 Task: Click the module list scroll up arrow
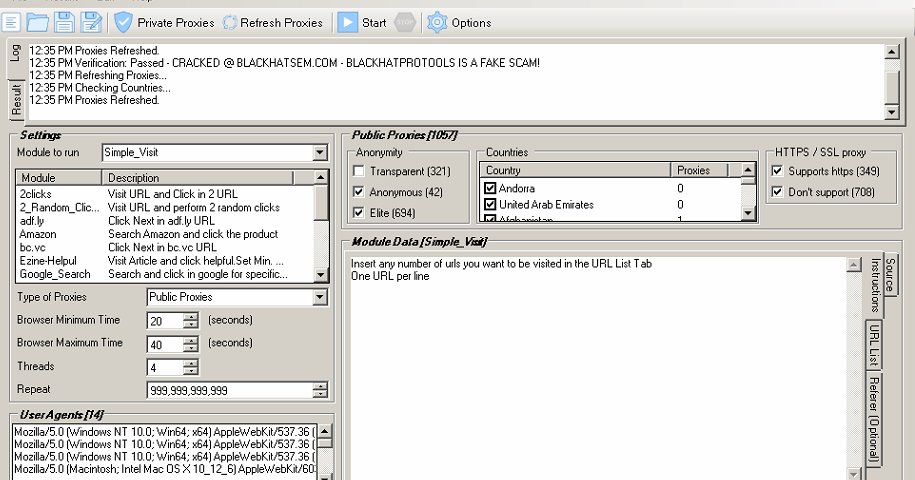pyautogui.click(x=321, y=177)
